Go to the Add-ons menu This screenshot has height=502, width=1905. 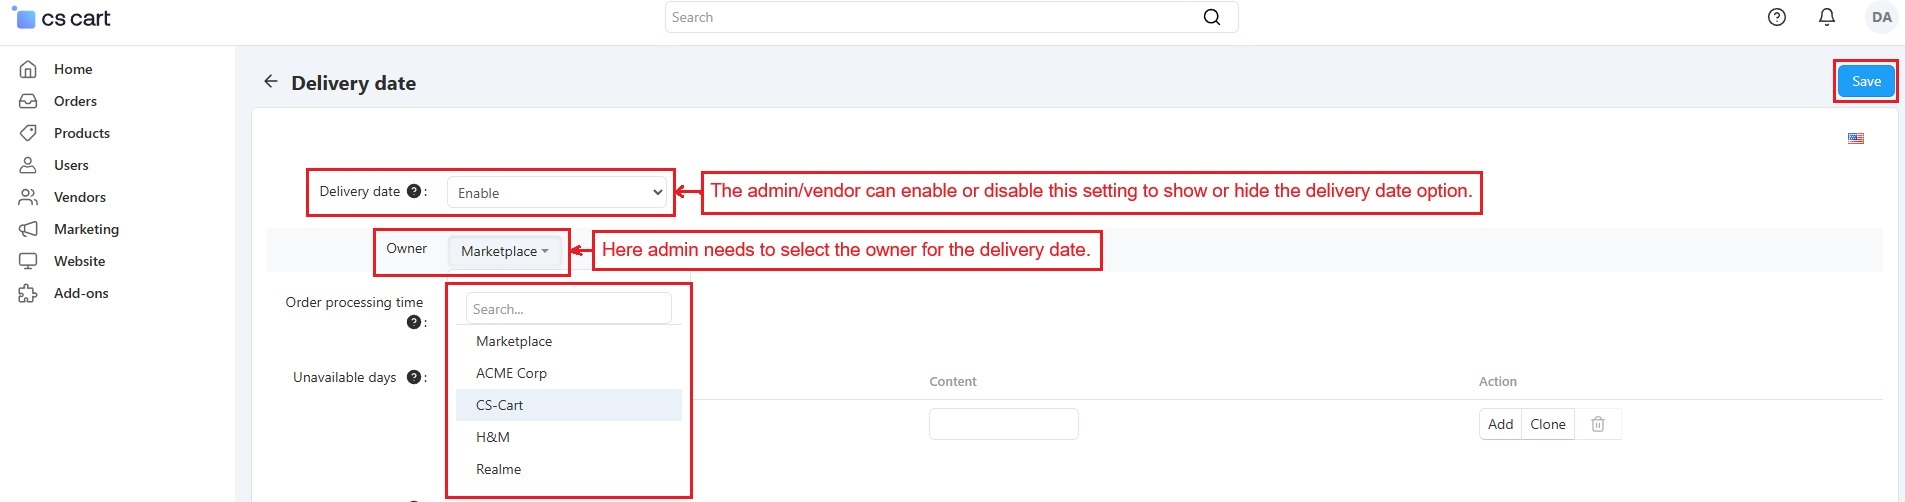(x=81, y=293)
